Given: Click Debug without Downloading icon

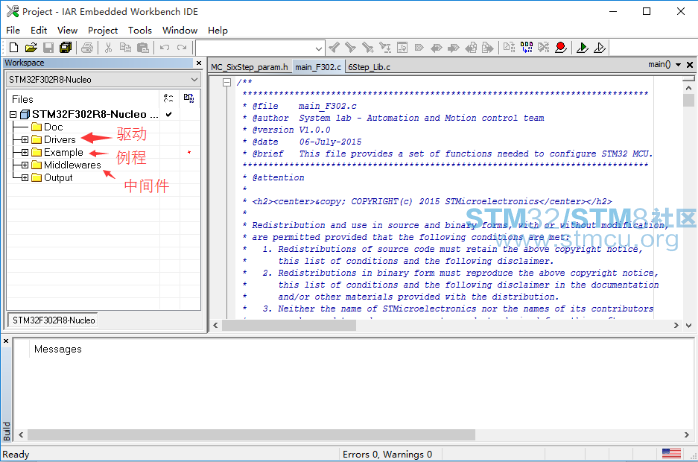Looking at the screenshot, I should point(600,48).
